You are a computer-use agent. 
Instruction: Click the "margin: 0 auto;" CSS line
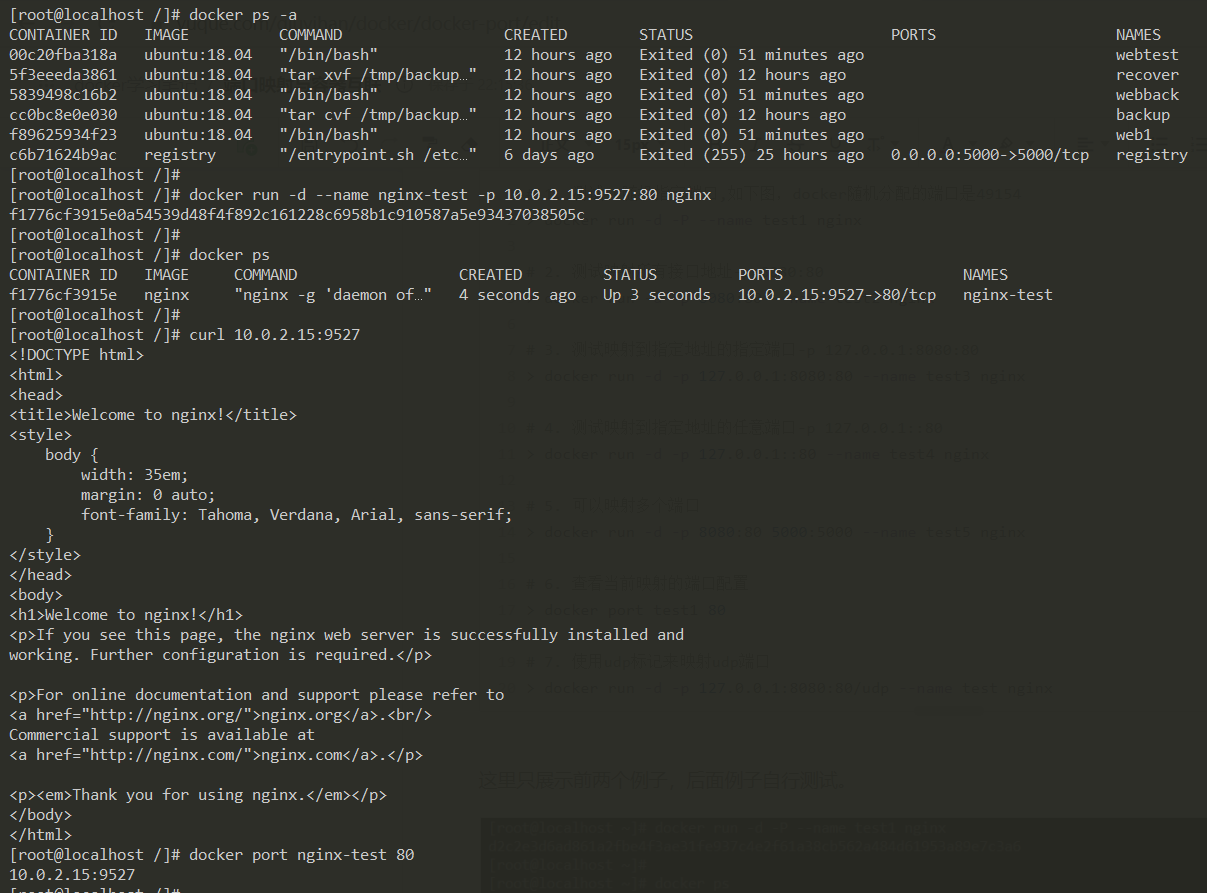tap(148, 495)
